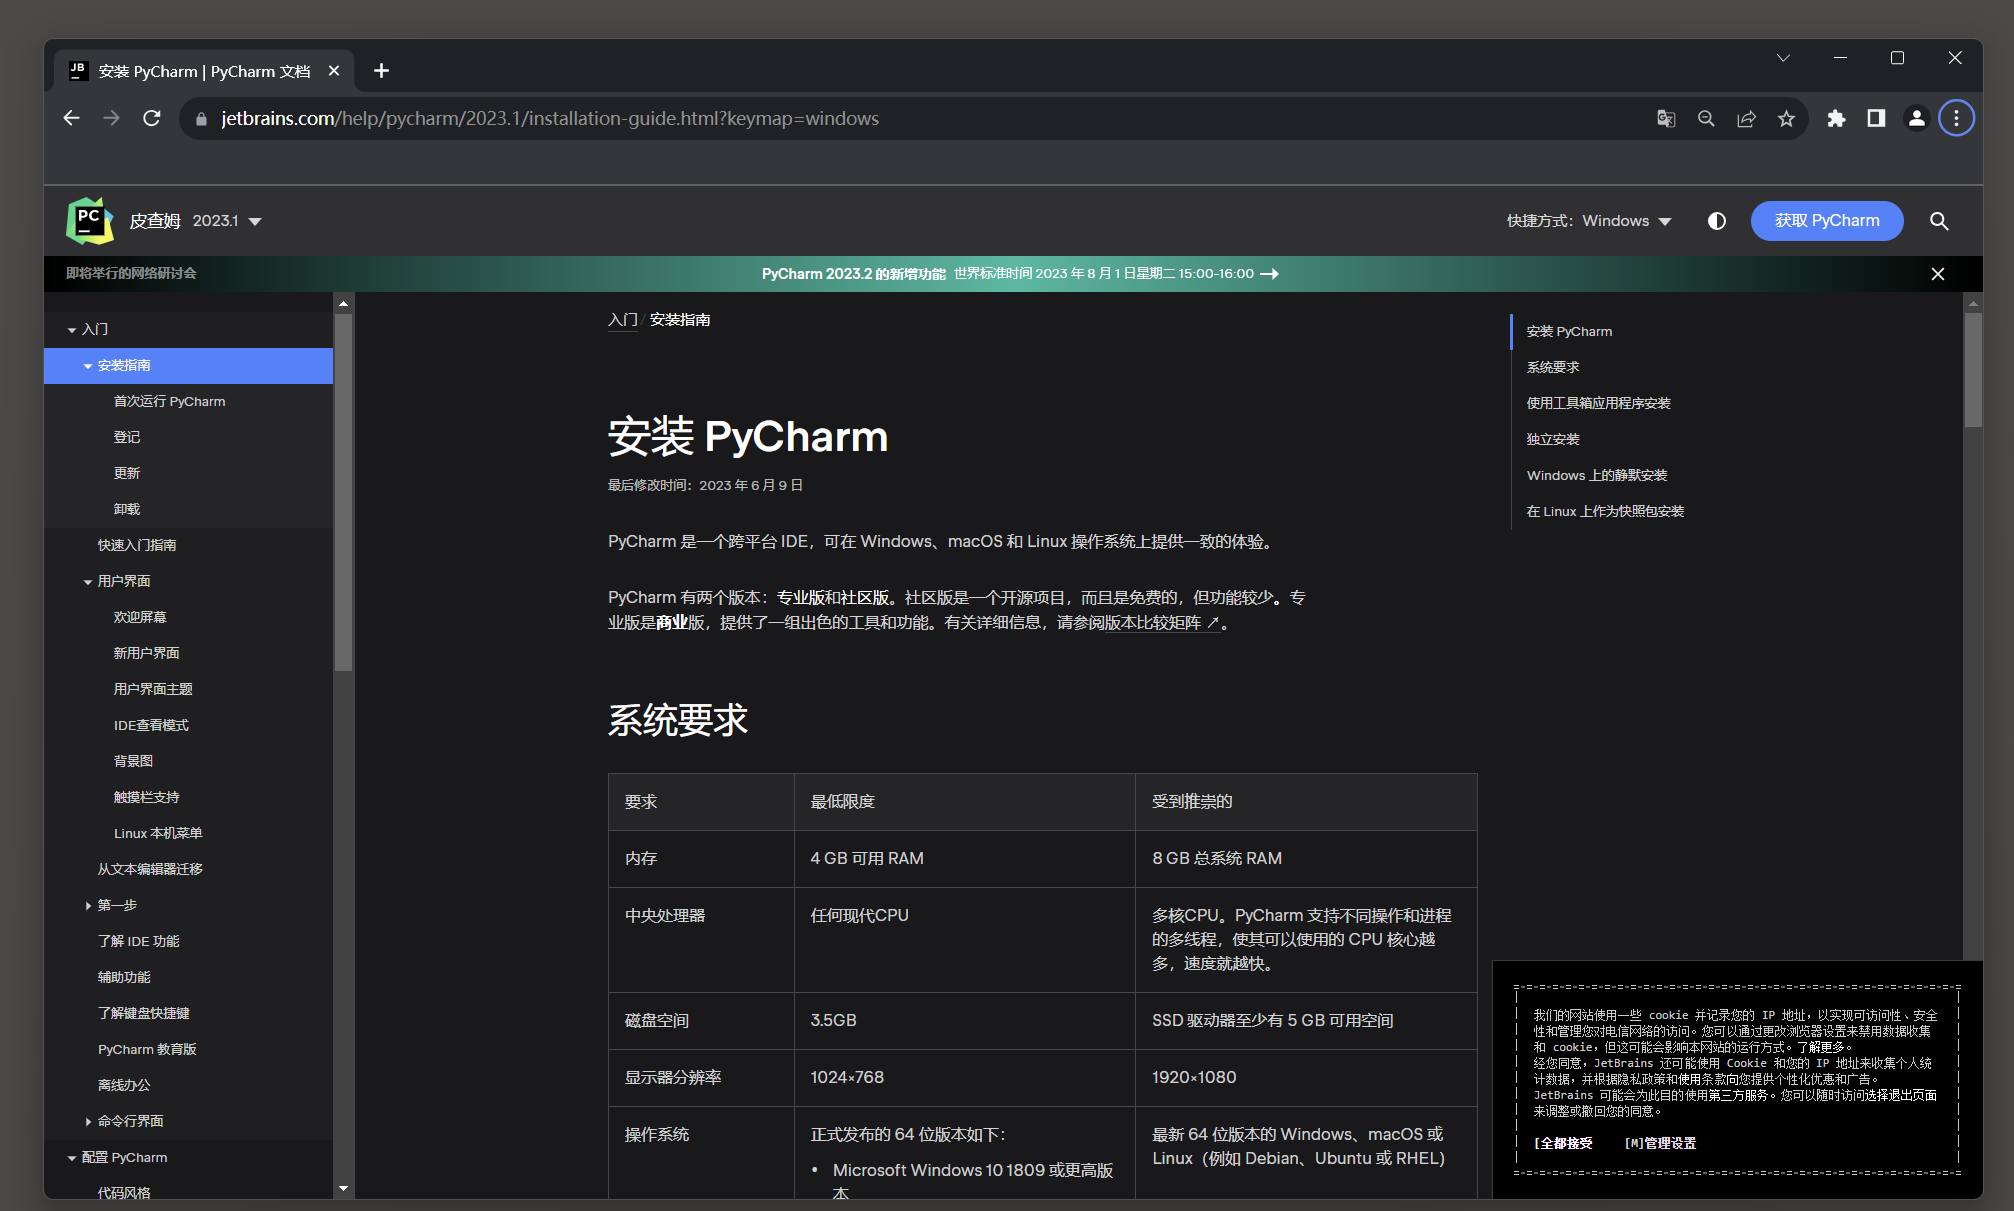Expand the 命令行界面 tree item
This screenshot has width=2014, height=1211.
tap(88, 1122)
